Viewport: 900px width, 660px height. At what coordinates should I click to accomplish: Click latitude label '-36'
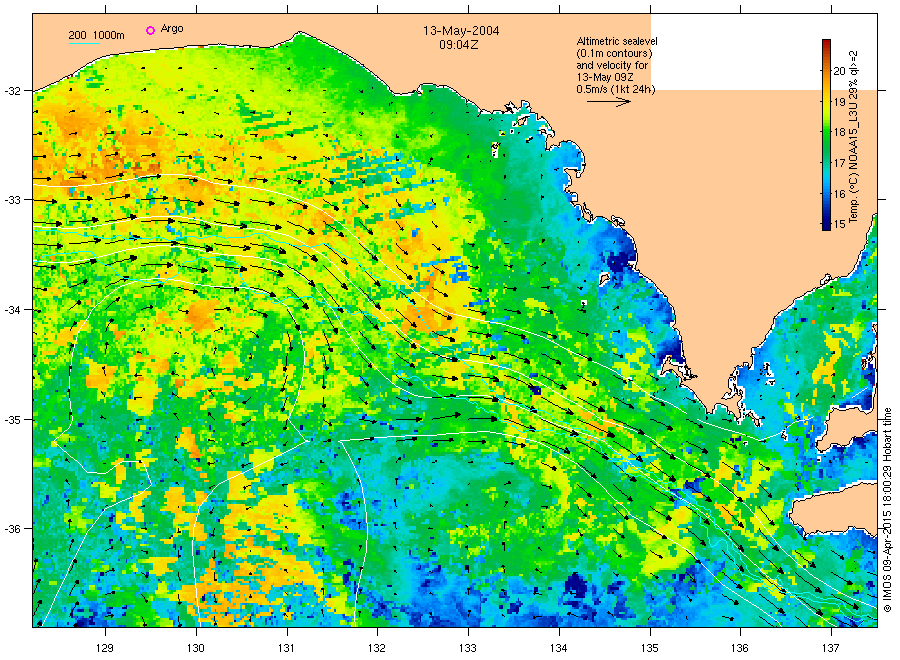click(12, 529)
